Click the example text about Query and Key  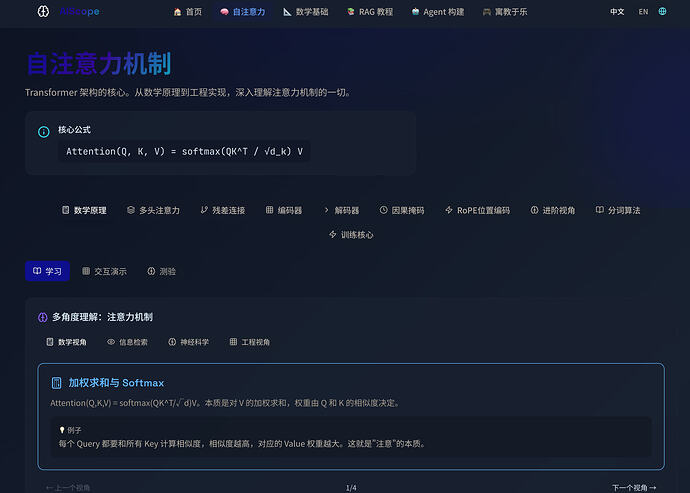pos(242,444)
